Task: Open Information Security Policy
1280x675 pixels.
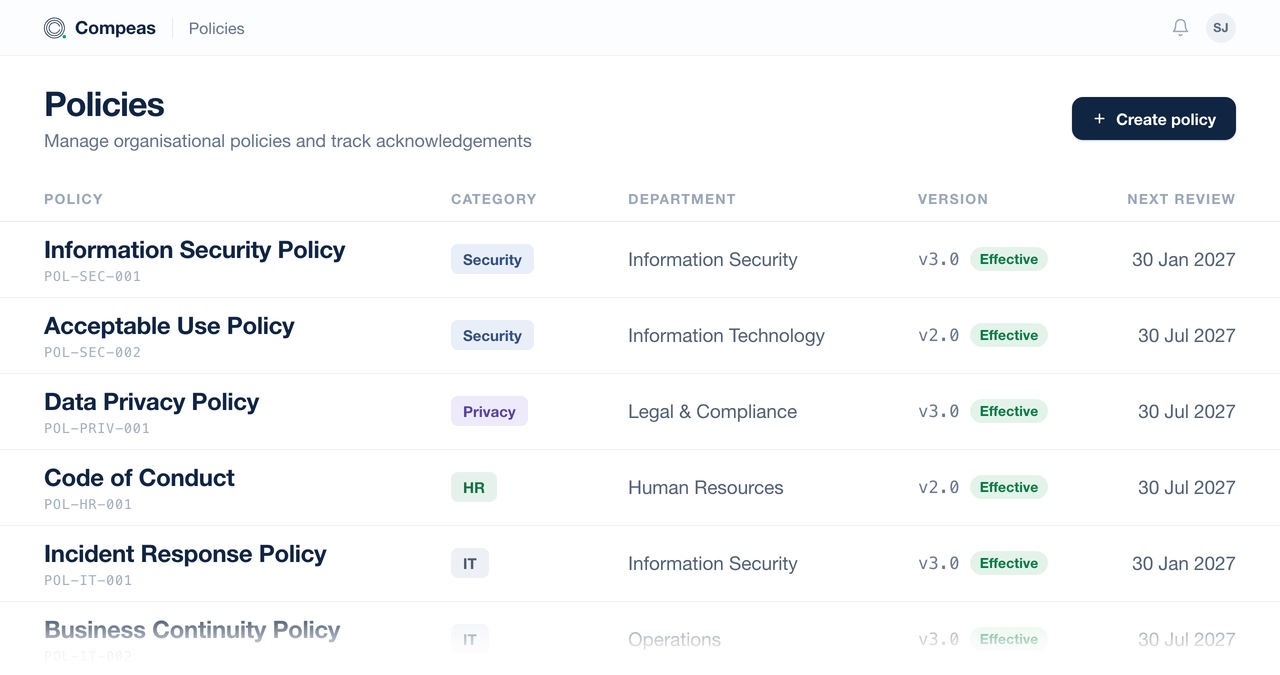Action: [x=195, y=250]
